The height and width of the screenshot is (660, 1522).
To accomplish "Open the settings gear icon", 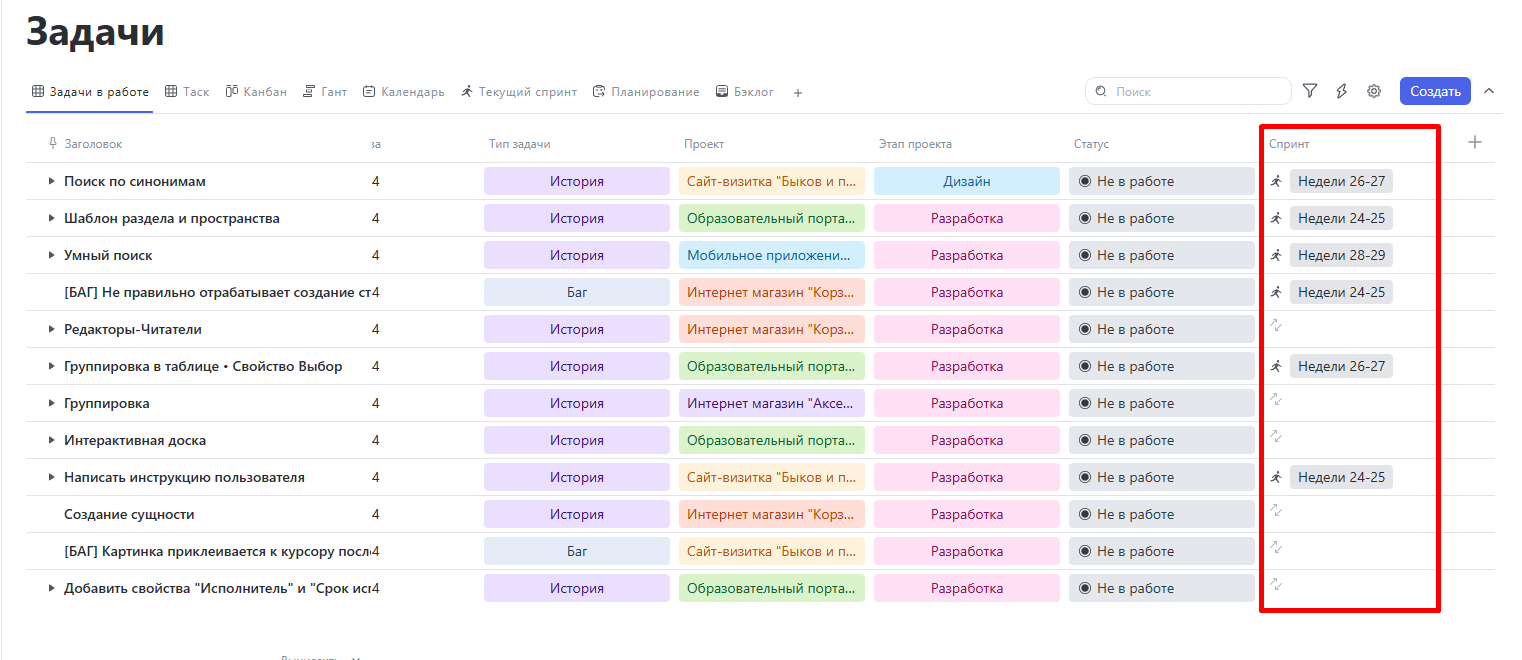I will pyautogui.click(x=1374, y=91).
